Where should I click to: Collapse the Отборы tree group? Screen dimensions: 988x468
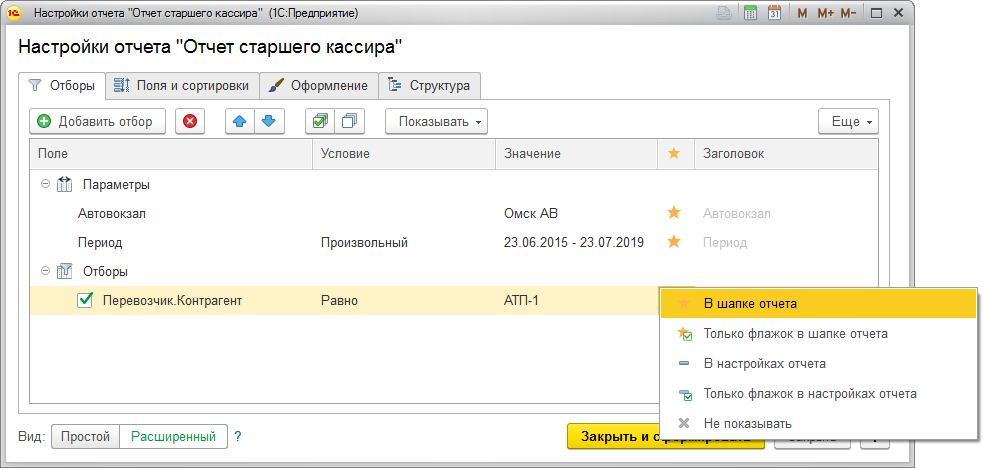click(x=44, y=271)
